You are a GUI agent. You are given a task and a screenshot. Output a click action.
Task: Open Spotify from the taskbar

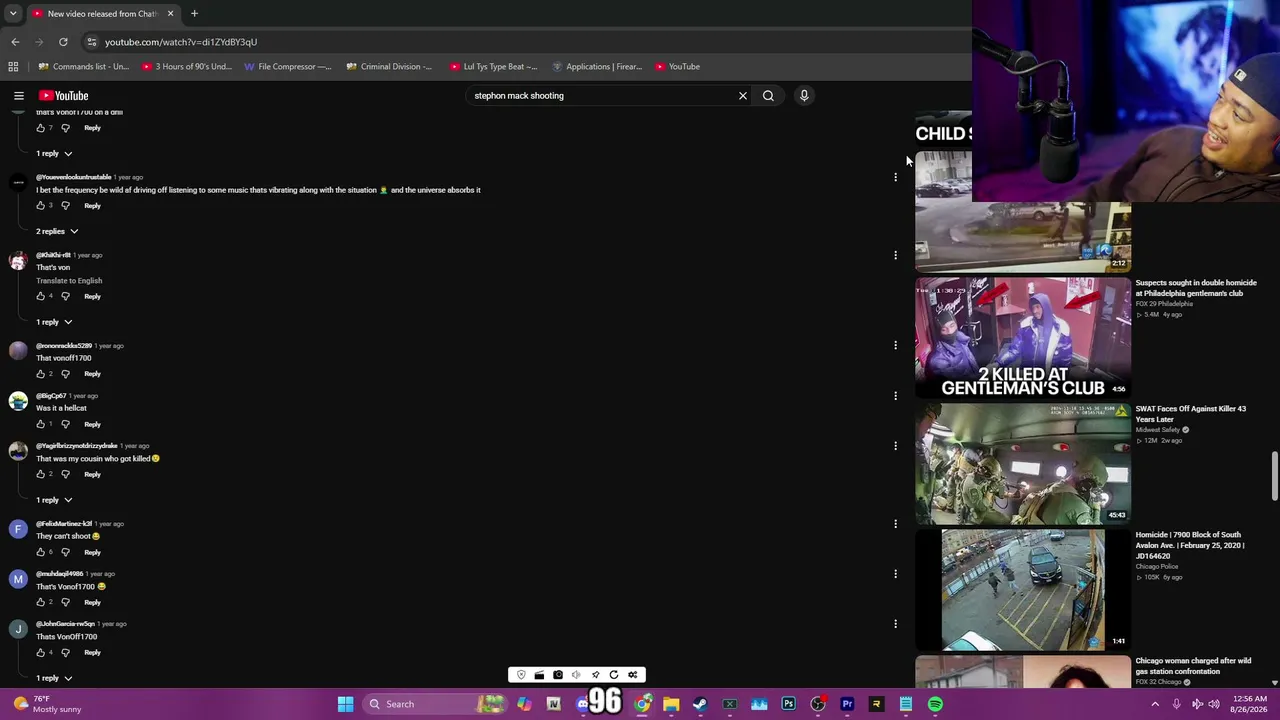935,704
